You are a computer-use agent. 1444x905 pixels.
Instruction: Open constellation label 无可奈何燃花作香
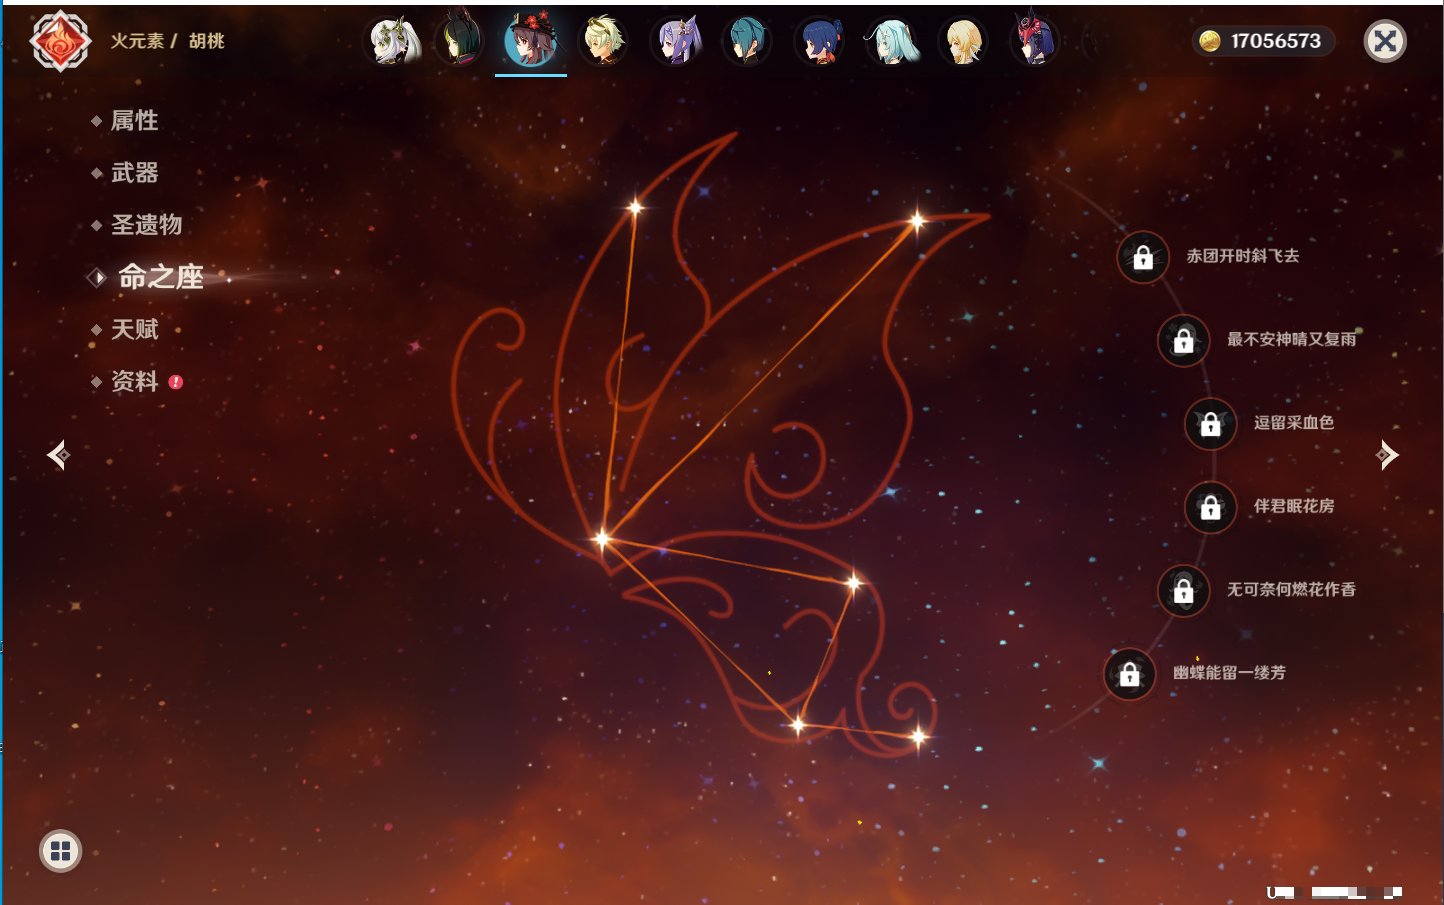(1292, 589)
